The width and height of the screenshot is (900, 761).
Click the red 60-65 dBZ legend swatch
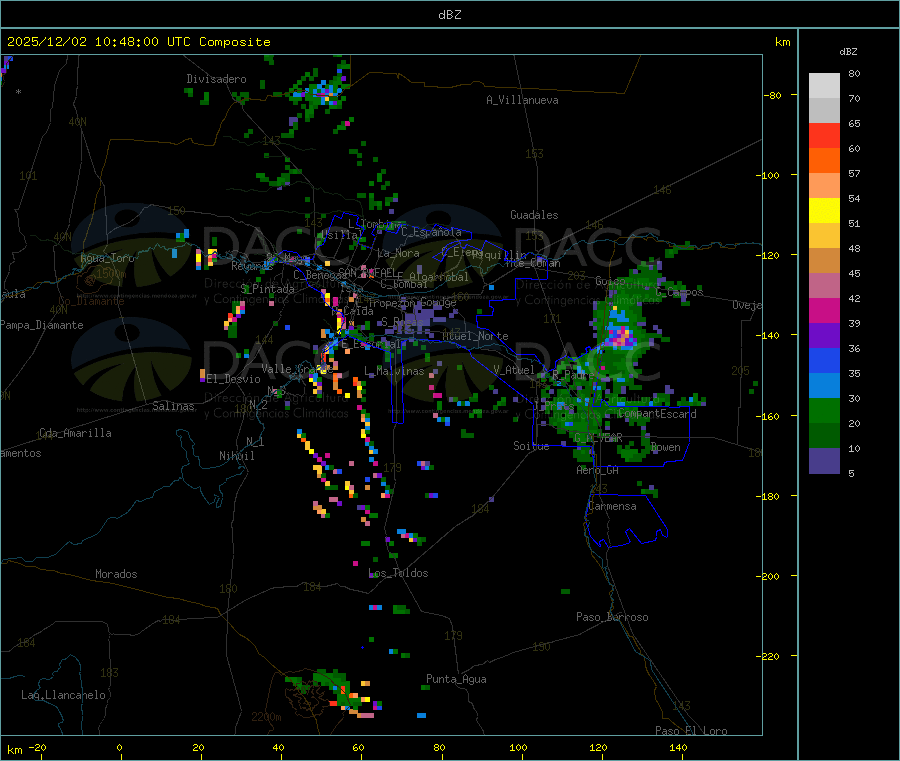824,135
